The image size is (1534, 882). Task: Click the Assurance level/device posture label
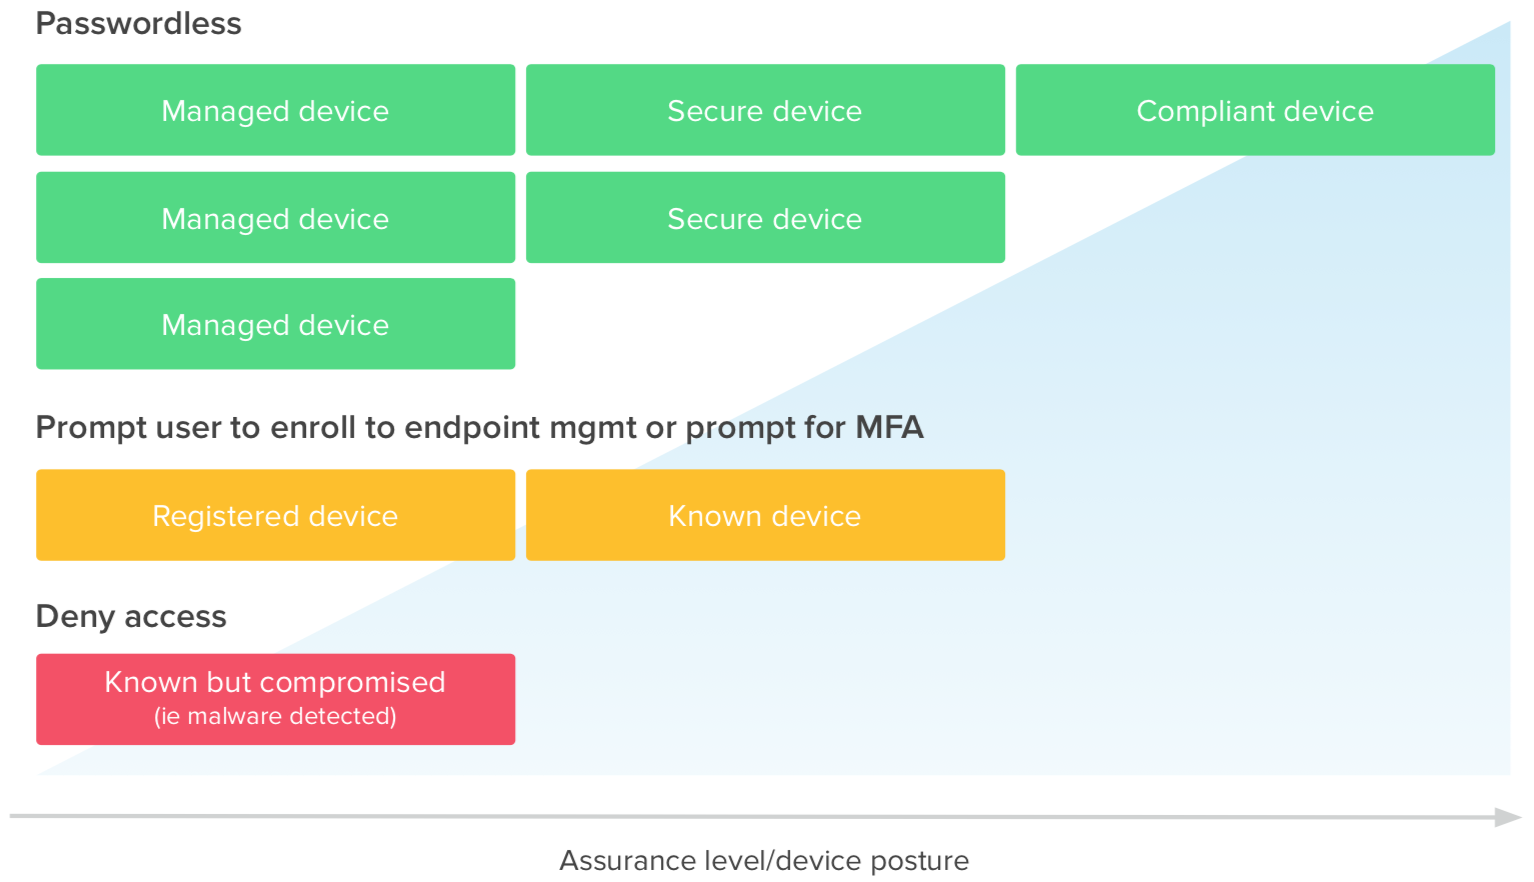tap(764, 860)
